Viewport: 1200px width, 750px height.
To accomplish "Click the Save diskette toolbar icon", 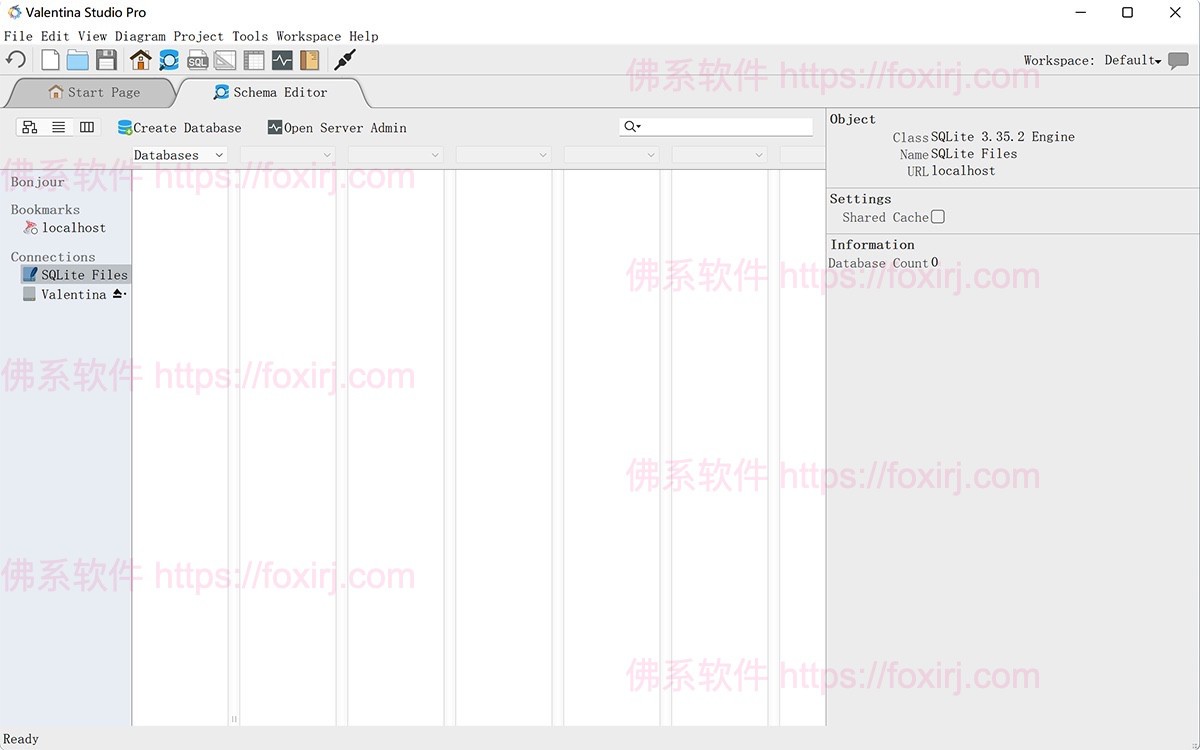I will click(106, 59).
